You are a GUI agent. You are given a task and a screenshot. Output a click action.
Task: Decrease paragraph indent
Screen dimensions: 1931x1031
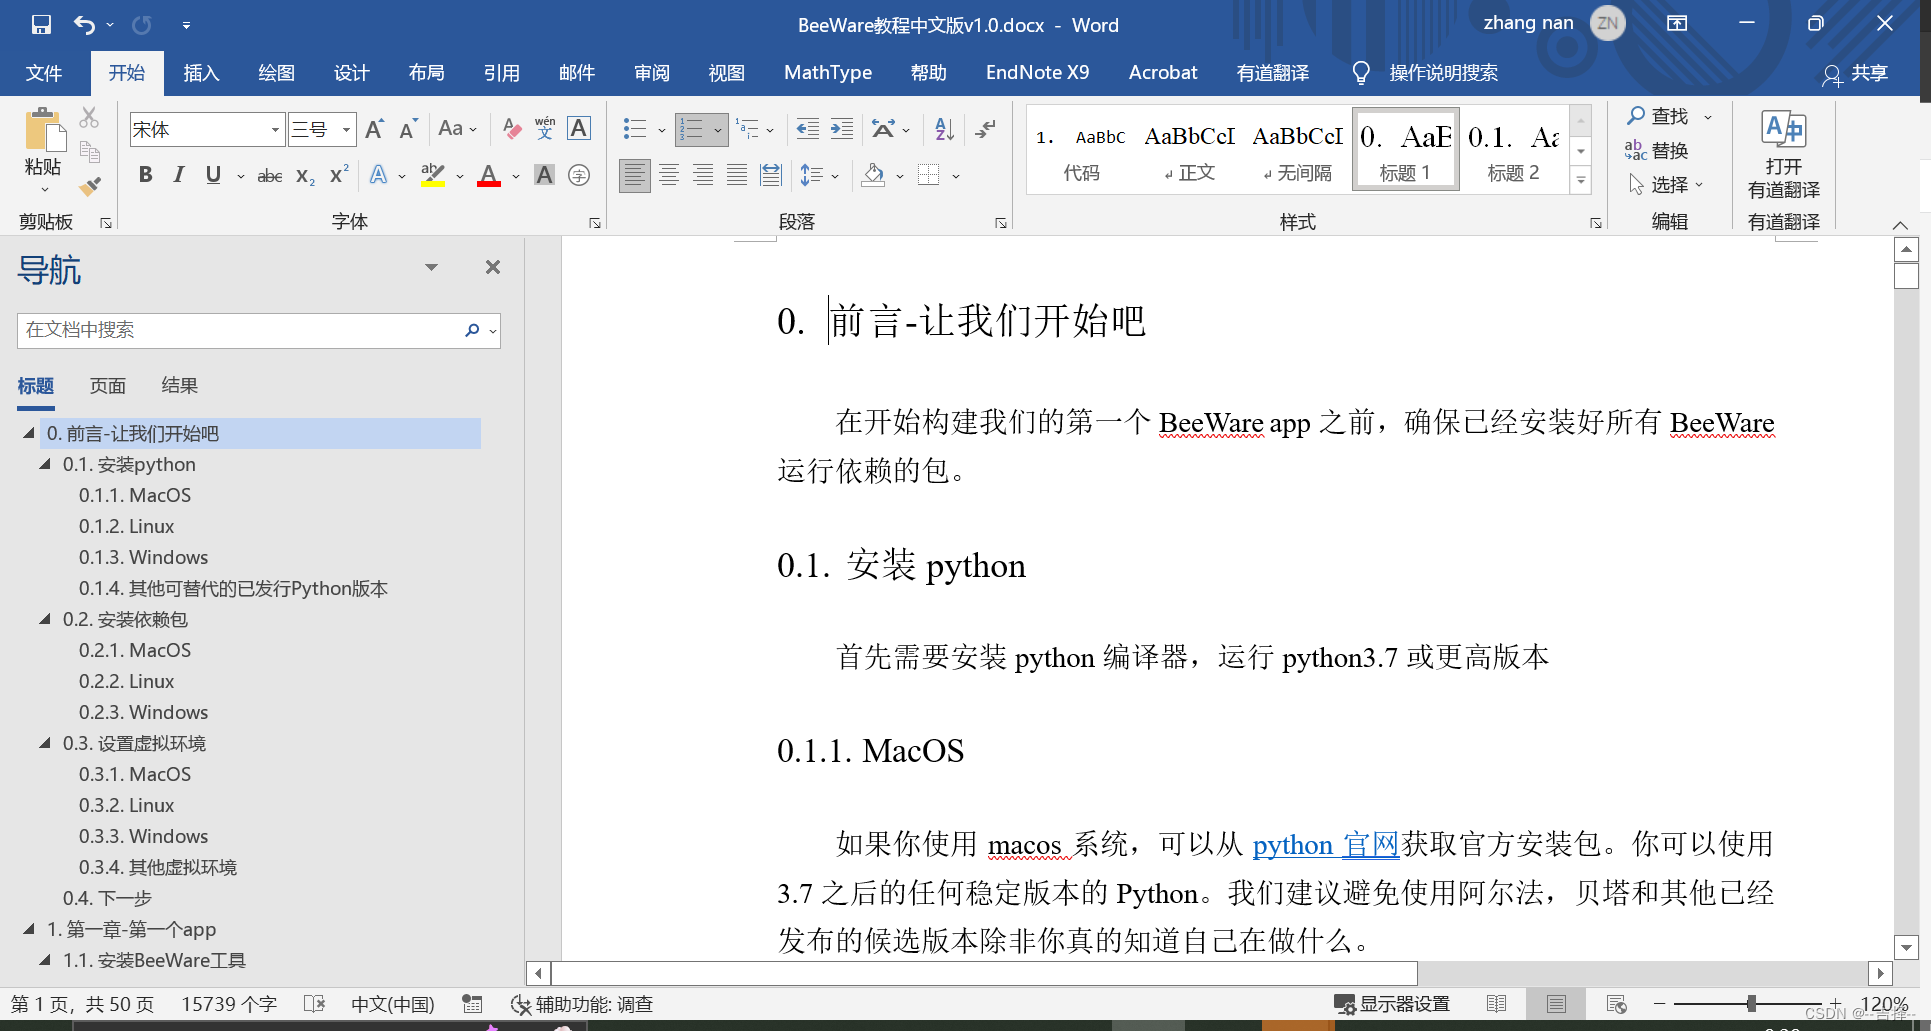808,129
